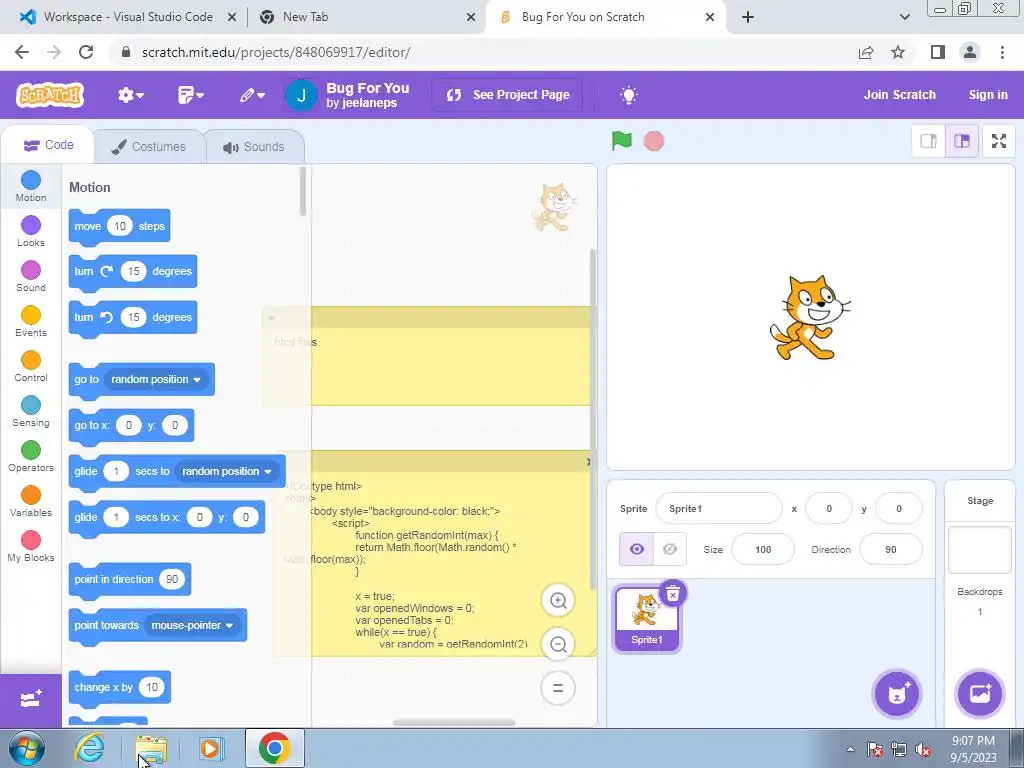This screenshot has height=768, width=1024.
Task: Click the workspace horizontal scrollbar
Action: coord(455,722)
